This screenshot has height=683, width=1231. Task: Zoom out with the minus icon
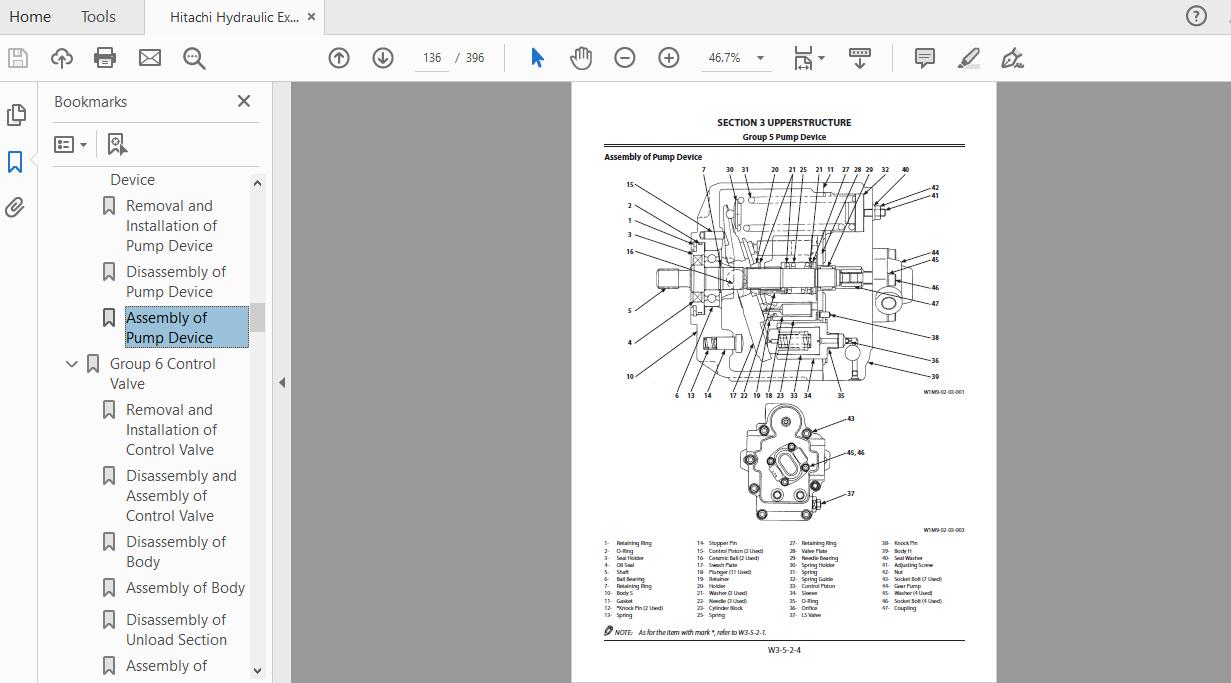coord(625,58)
